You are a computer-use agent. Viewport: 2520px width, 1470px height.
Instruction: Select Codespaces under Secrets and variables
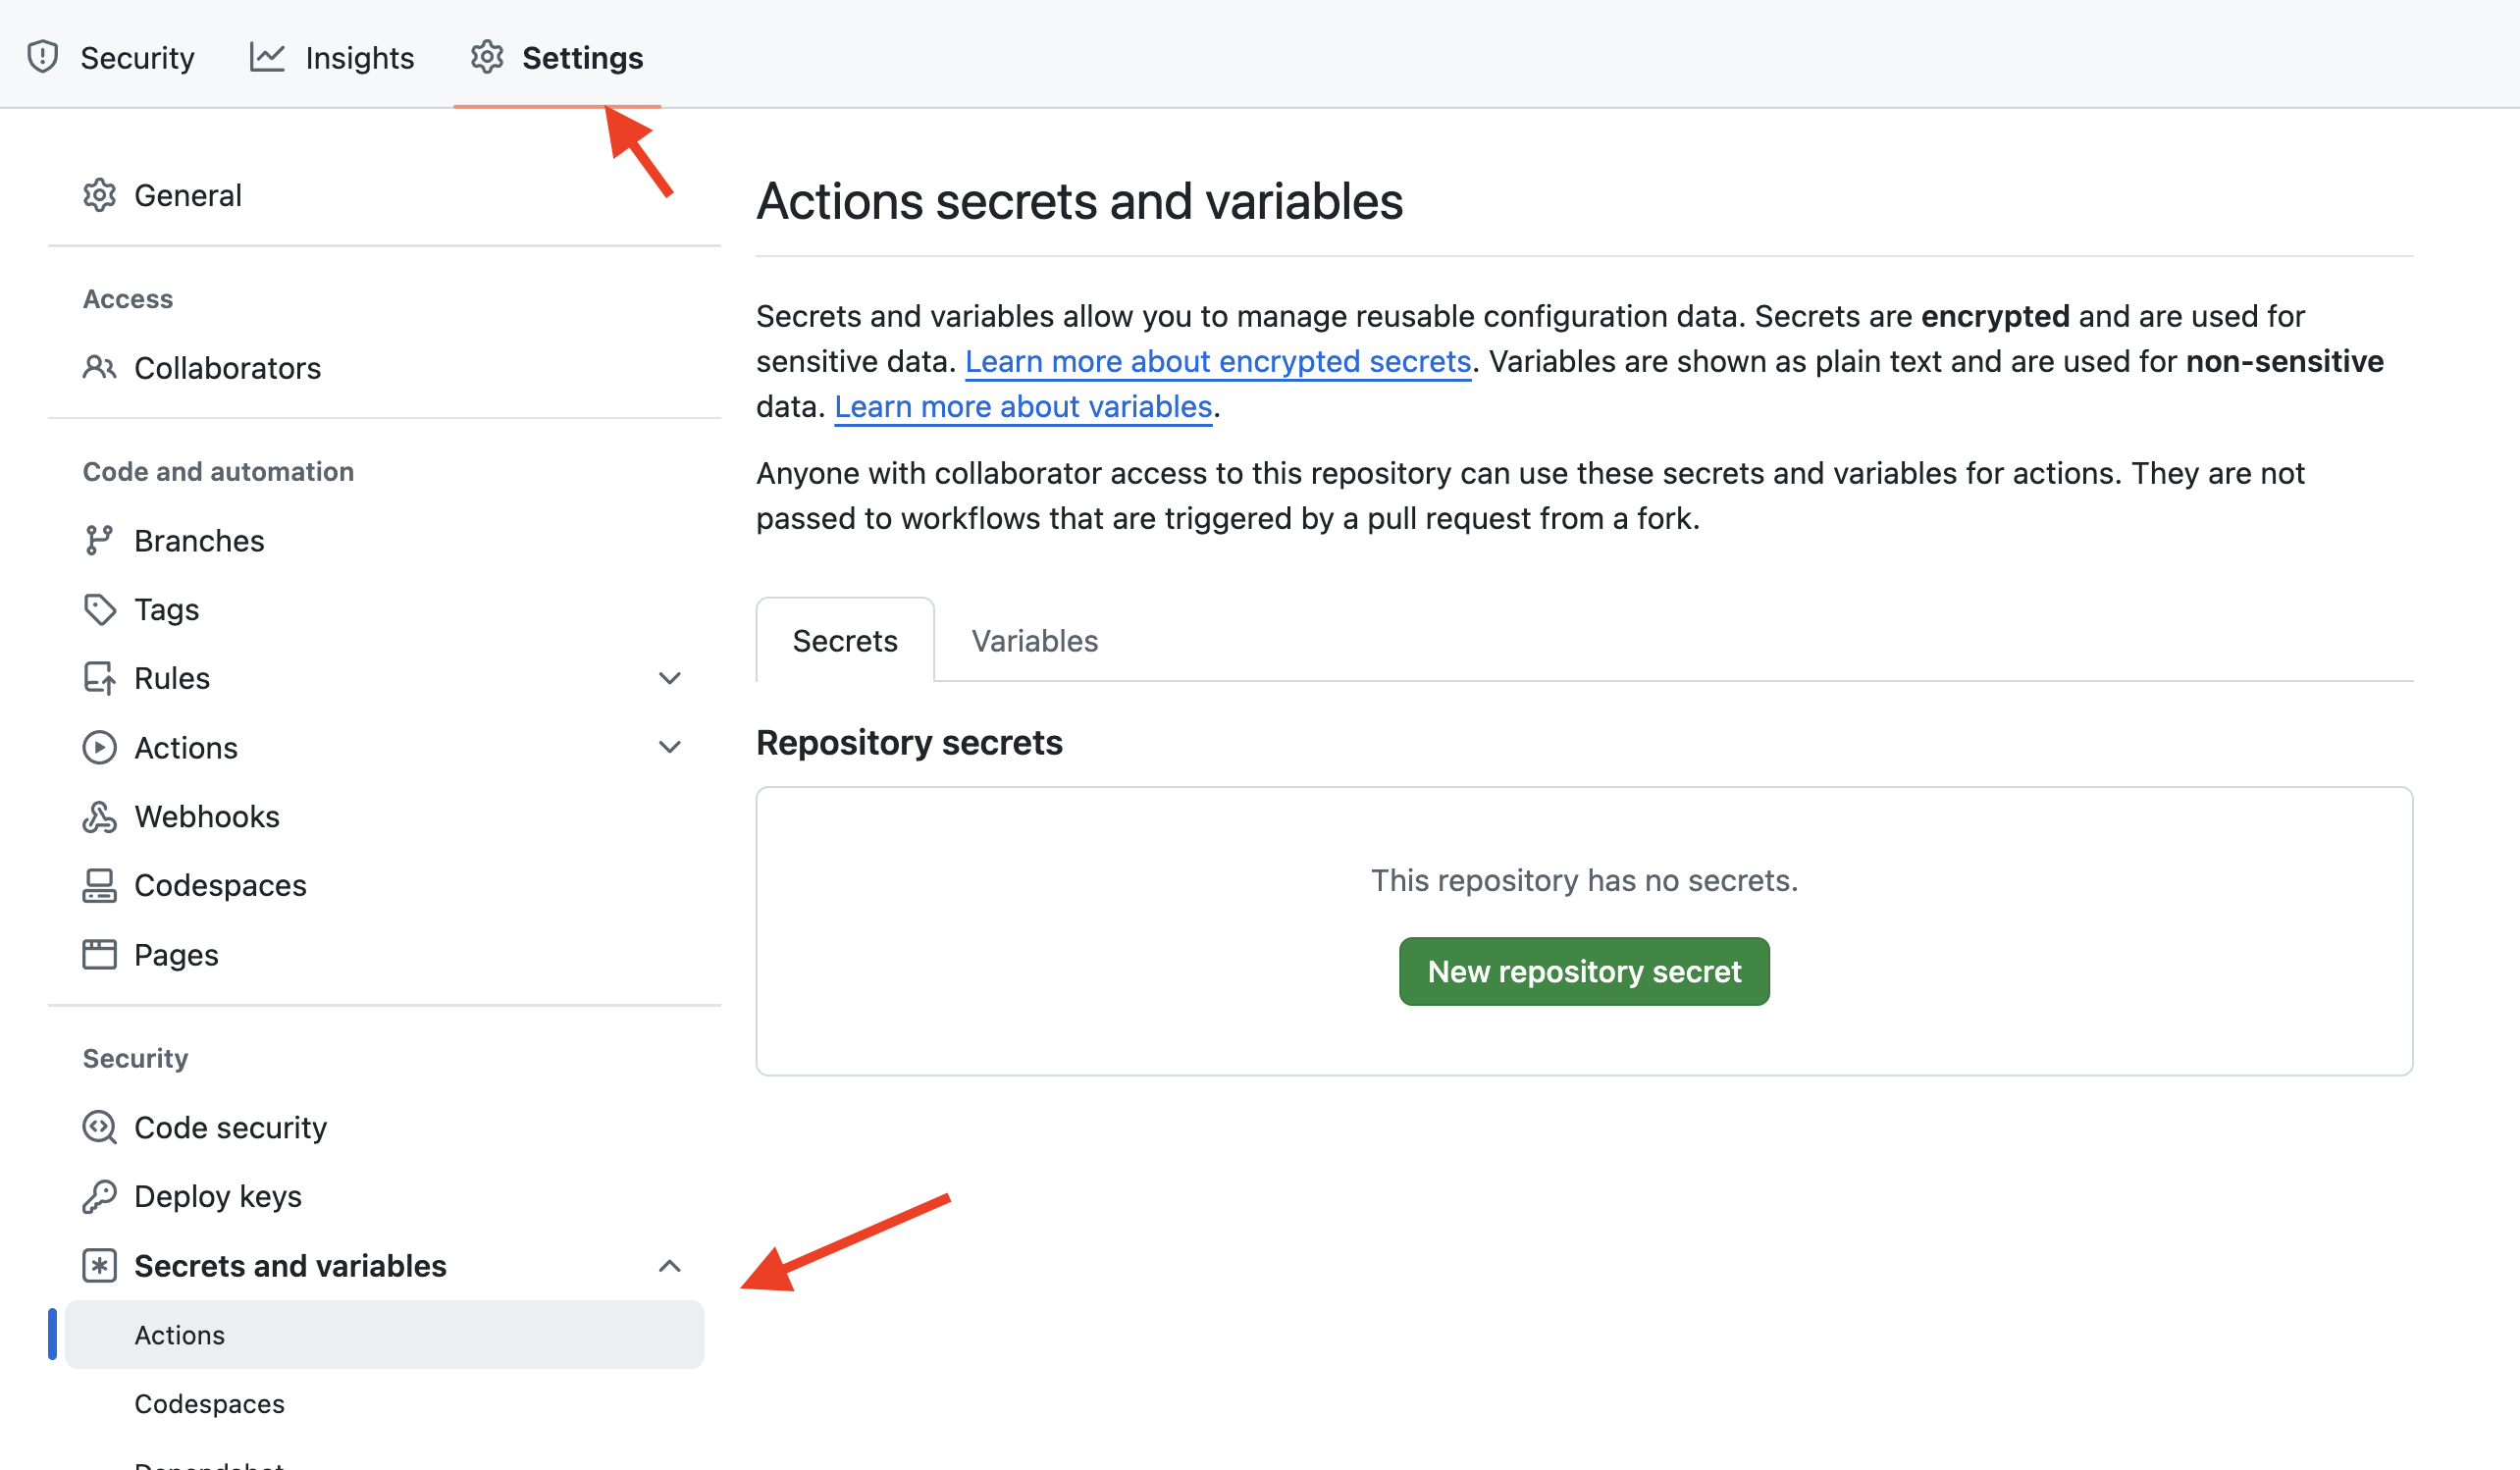[x=210, y=1403]
